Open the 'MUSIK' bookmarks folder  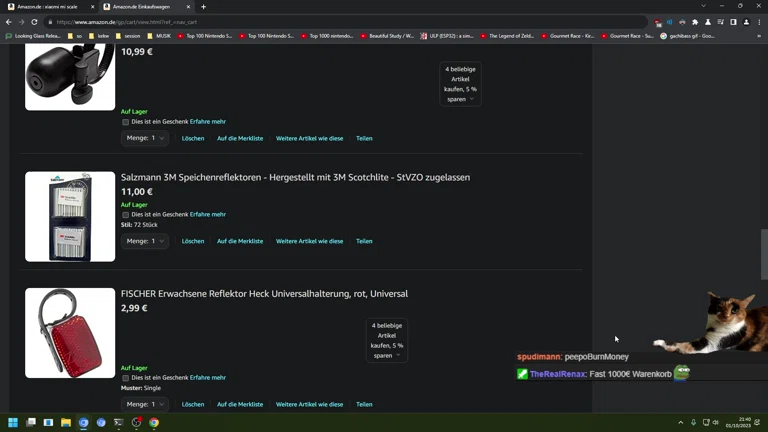point(159,36)
